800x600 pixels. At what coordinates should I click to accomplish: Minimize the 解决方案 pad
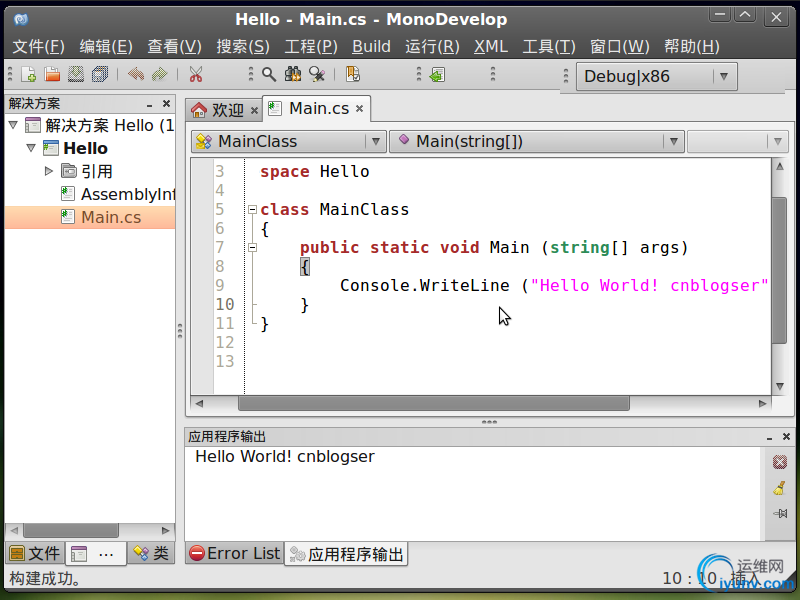[149, 105]
